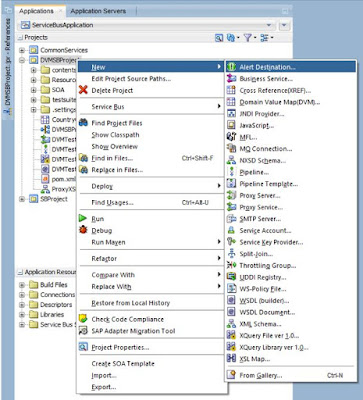
Task: Click the Split-Join icon
Action: pyautogui.click(x=231, y=254)
